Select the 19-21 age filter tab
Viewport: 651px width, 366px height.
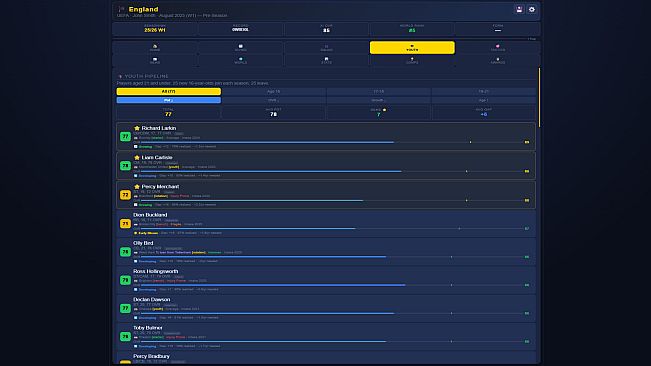[x=484, y=91]
